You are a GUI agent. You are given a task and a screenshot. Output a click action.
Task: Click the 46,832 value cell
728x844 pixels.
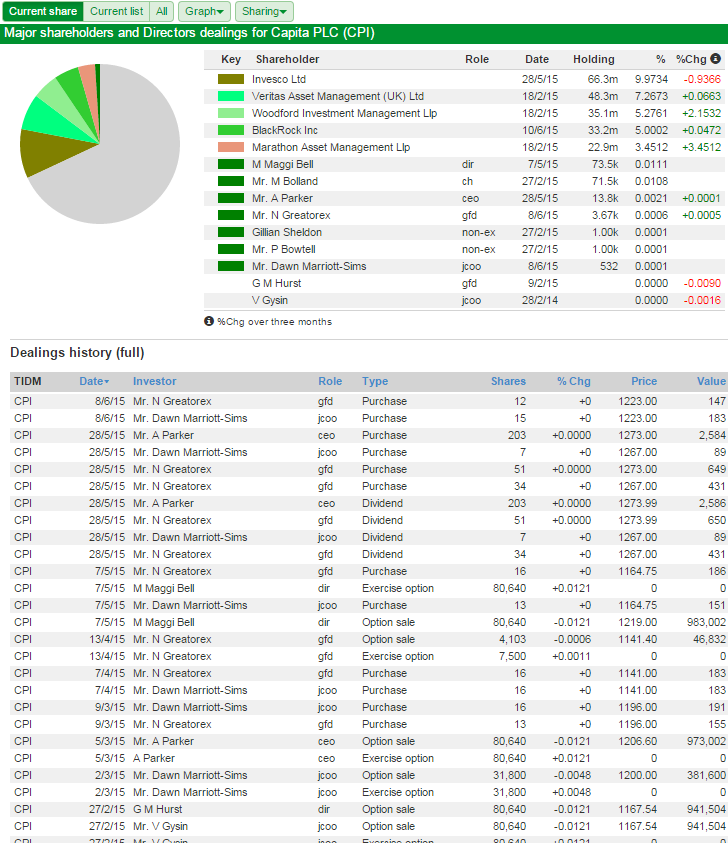pyautogui.click(x=709, y=639)
